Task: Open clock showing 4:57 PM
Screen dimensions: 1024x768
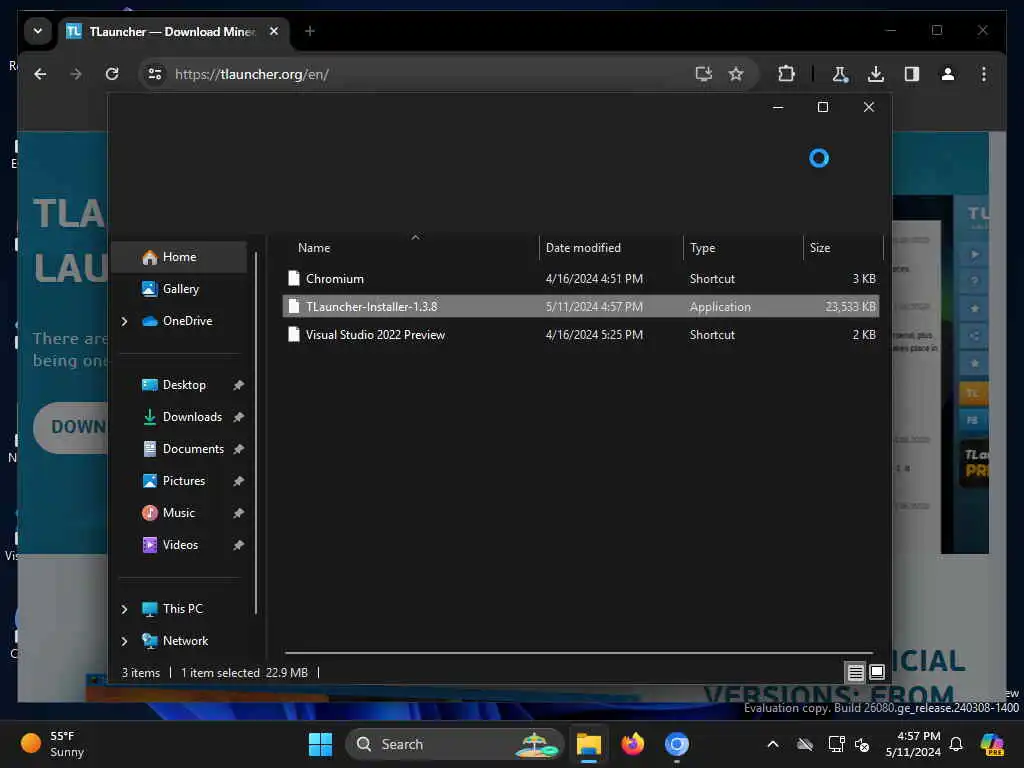Action: pos(912,744)
